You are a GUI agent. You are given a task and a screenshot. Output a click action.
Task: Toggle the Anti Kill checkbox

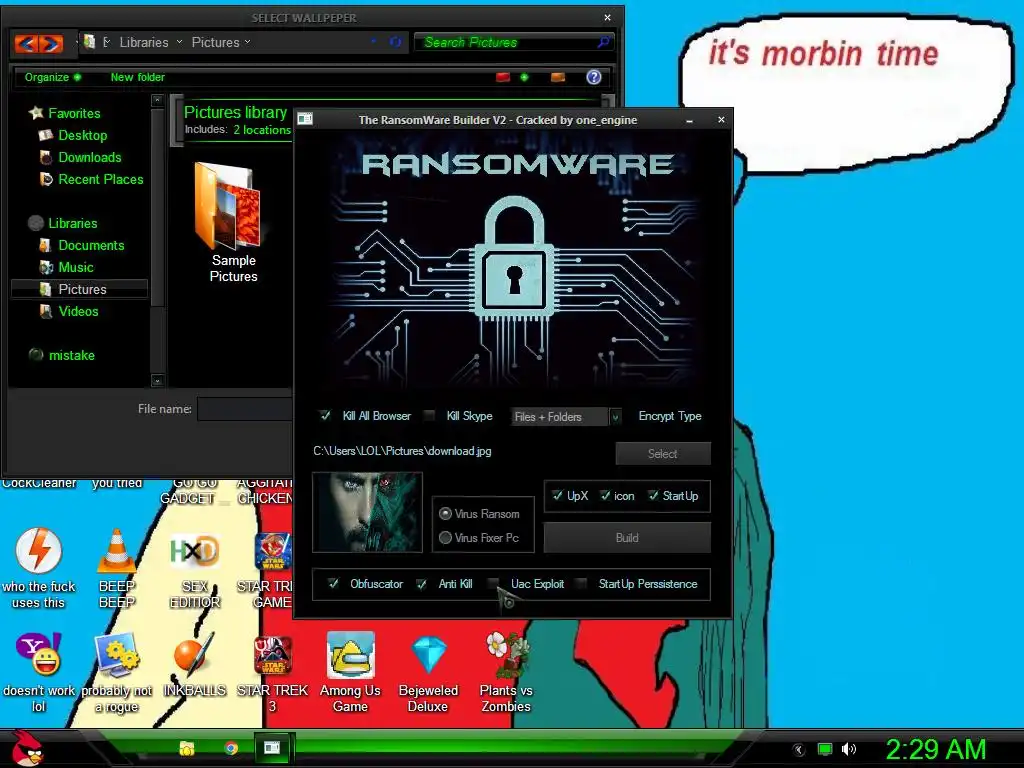[421, 584]
